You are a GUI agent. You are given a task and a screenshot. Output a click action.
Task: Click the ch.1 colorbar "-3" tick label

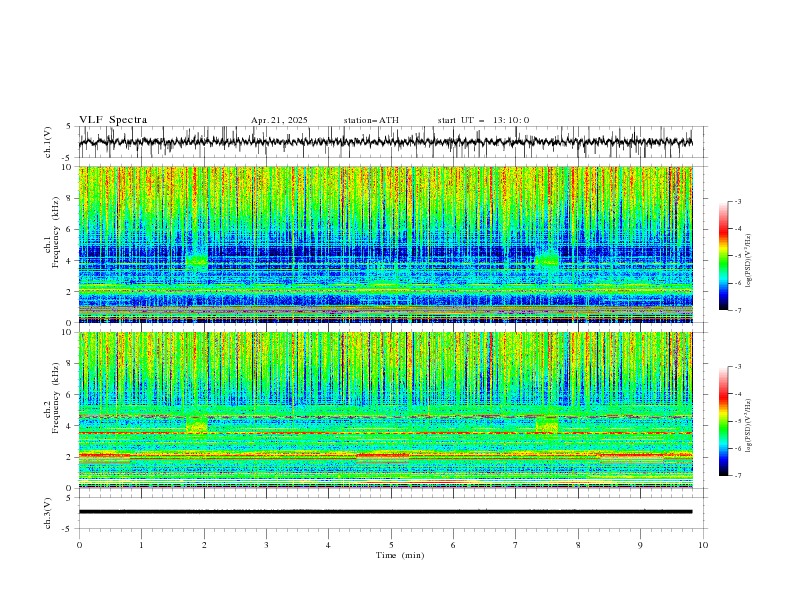(x=738, y=201)
